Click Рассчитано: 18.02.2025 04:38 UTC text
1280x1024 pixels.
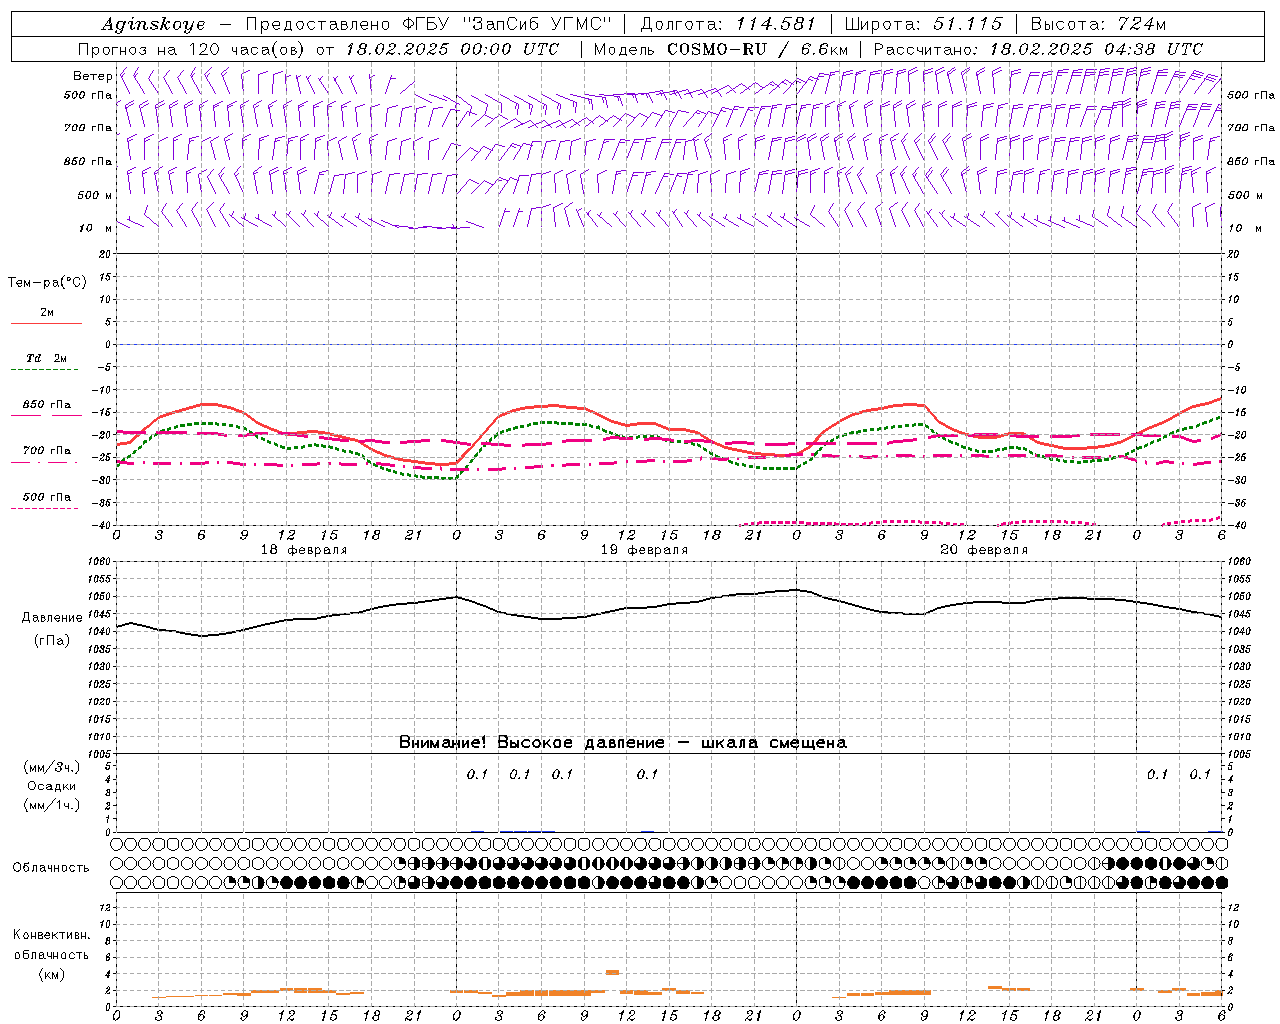[1038, 49]
